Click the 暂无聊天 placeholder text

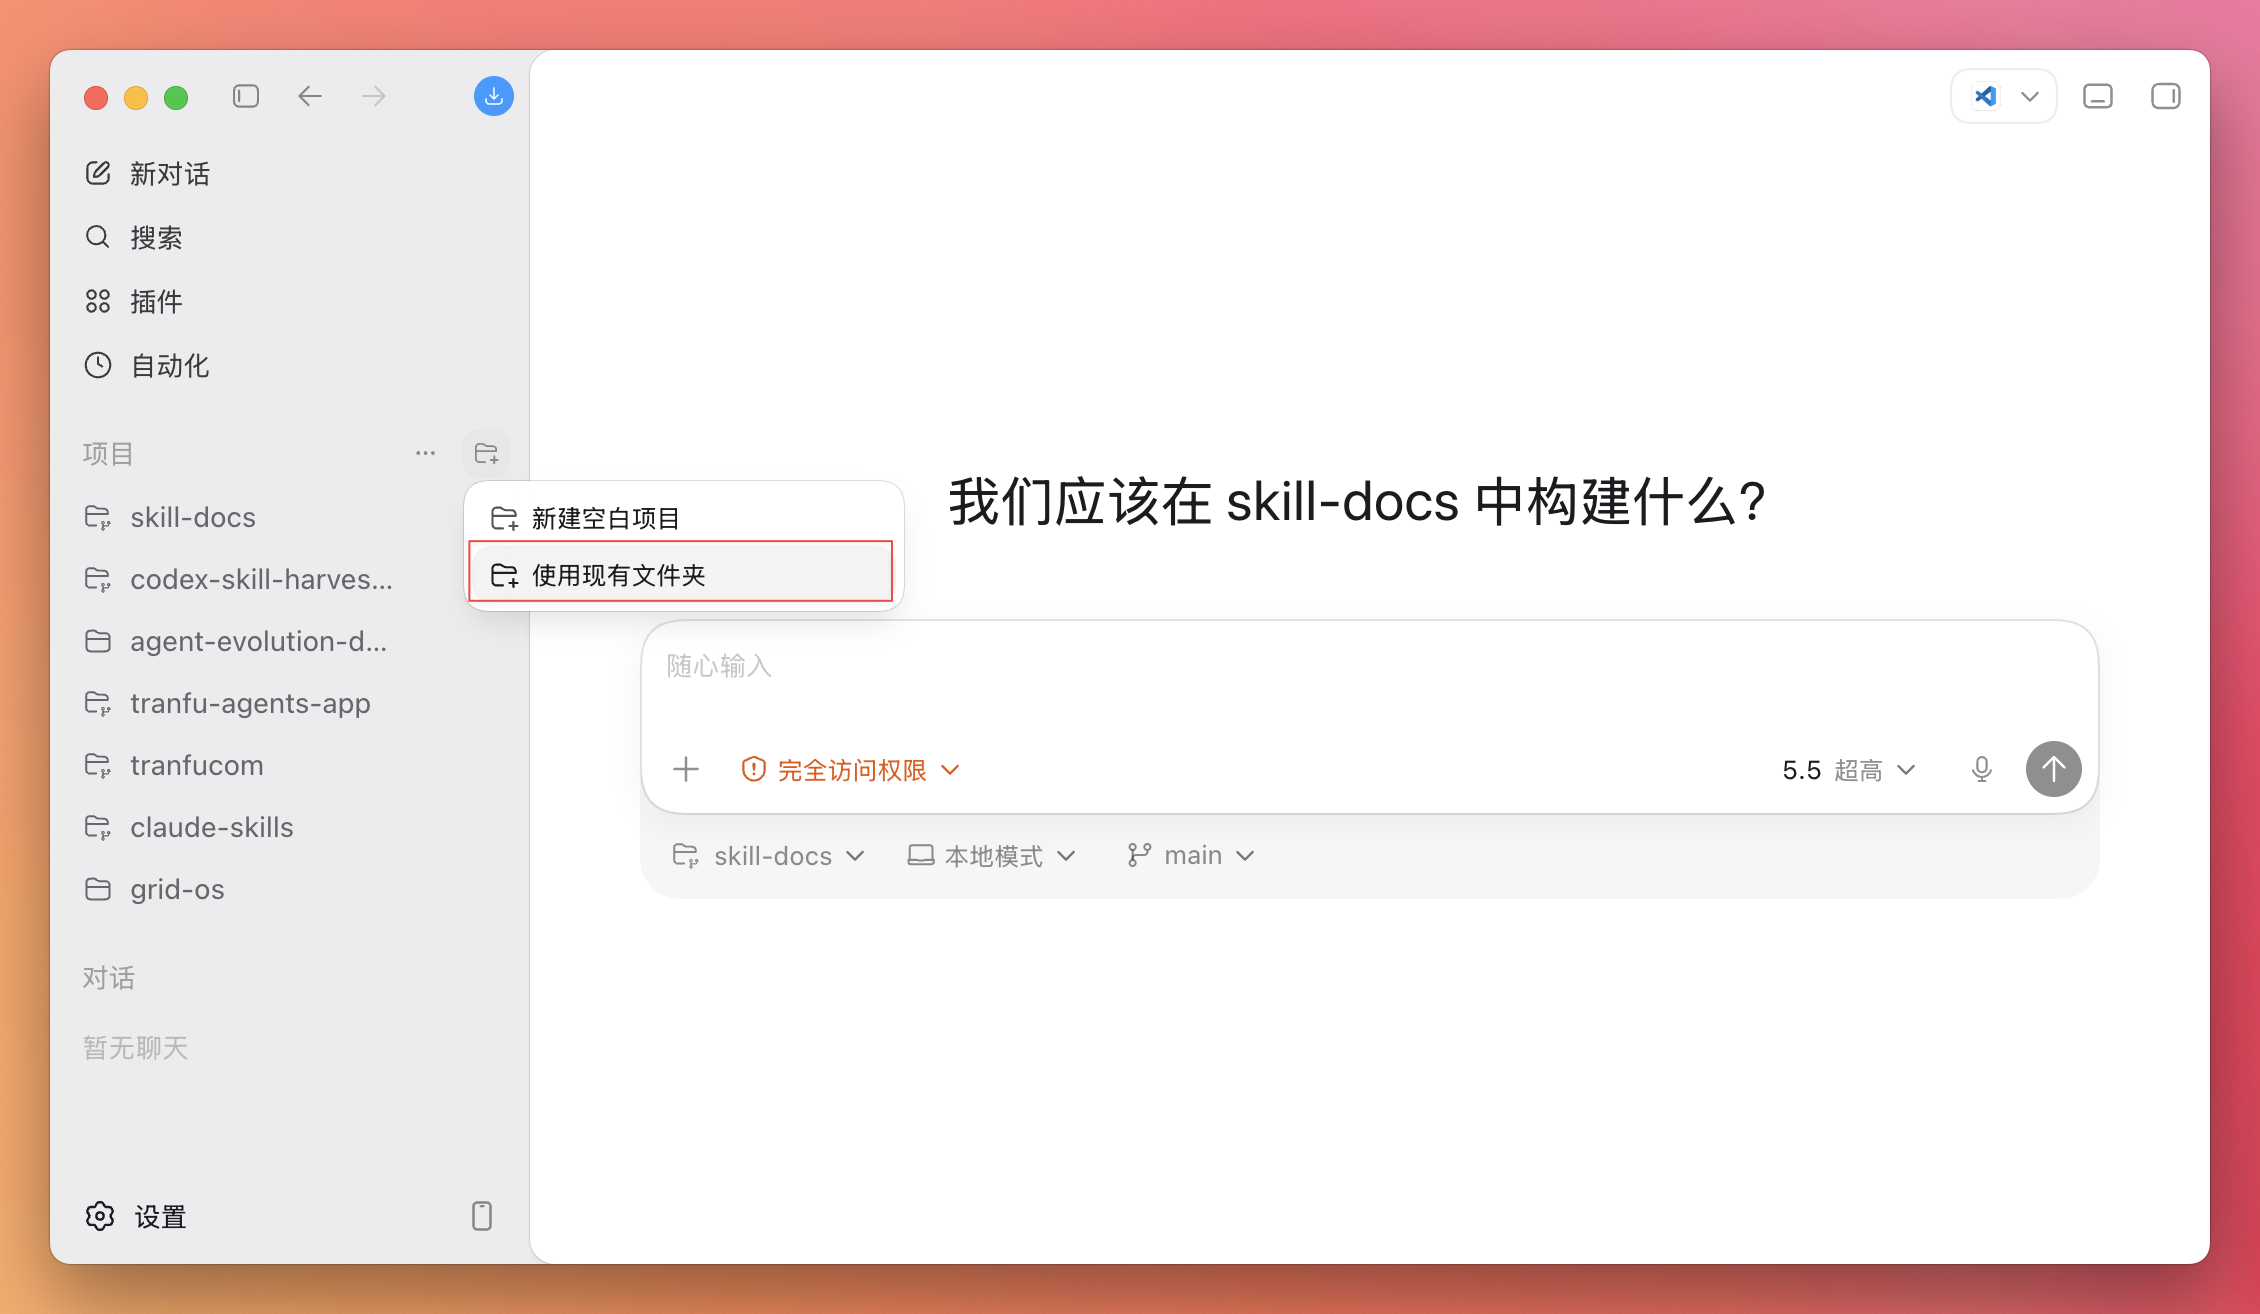pos(136,1048)
